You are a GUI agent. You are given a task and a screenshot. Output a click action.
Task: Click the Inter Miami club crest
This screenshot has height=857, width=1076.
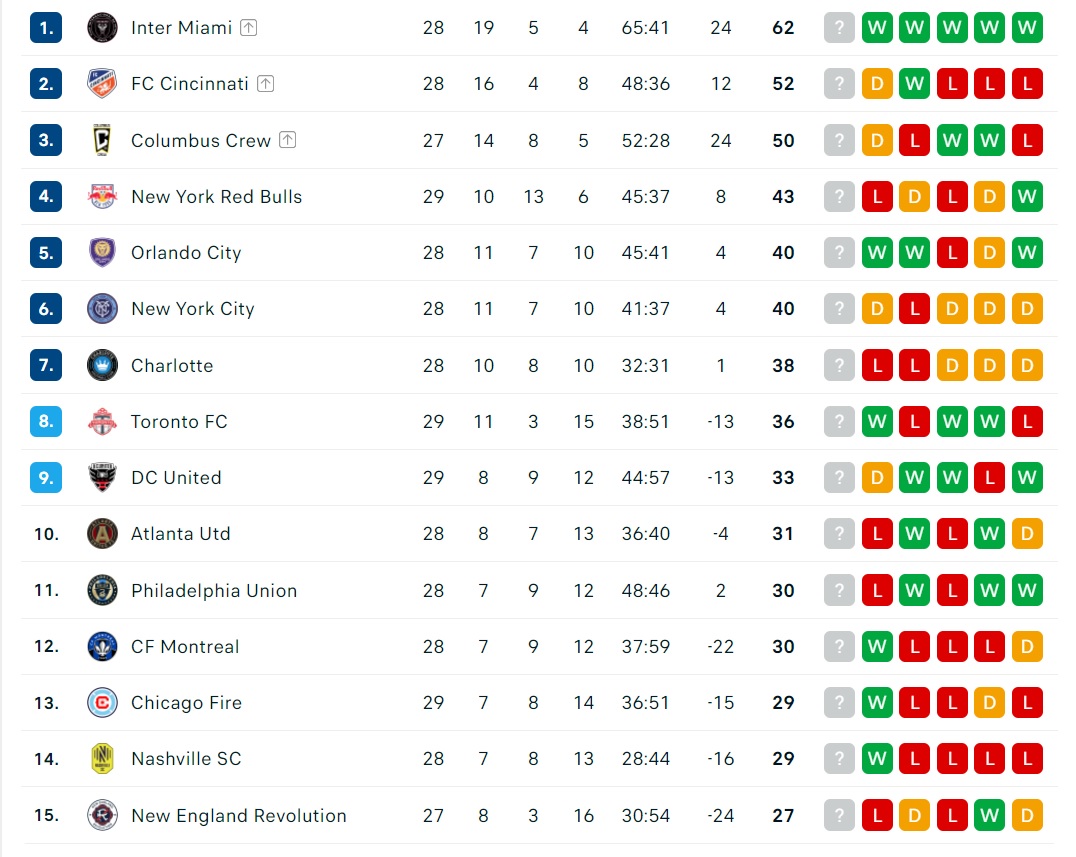tap(102, 27)
